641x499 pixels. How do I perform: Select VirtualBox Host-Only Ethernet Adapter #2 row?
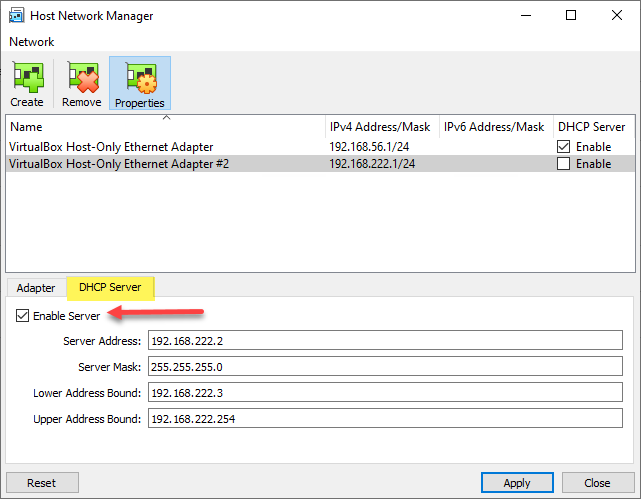click(320, 163)
